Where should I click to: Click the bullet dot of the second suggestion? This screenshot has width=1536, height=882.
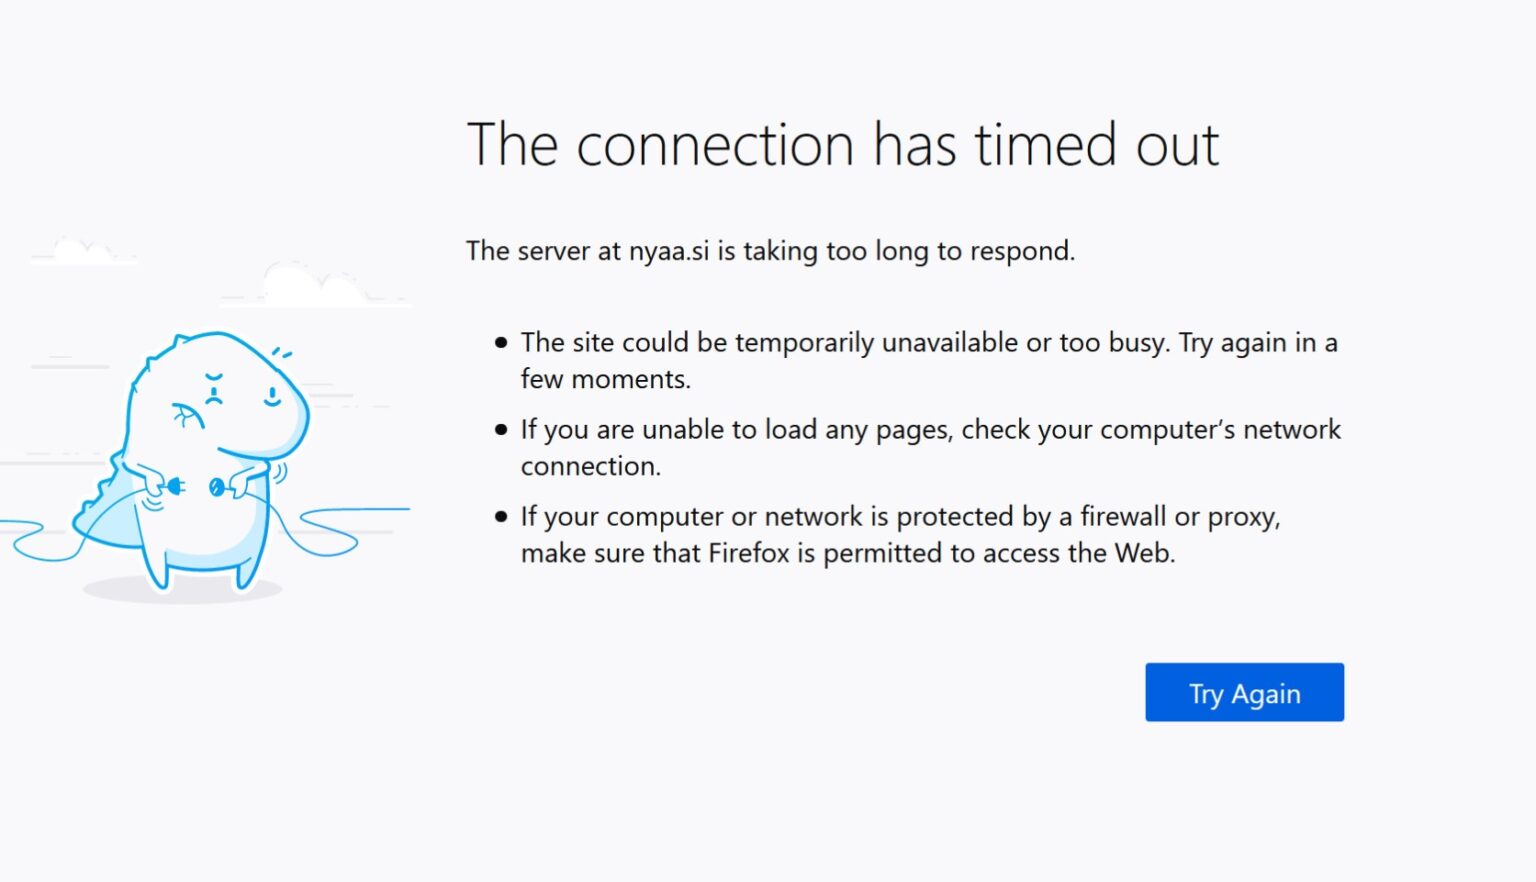501,430
